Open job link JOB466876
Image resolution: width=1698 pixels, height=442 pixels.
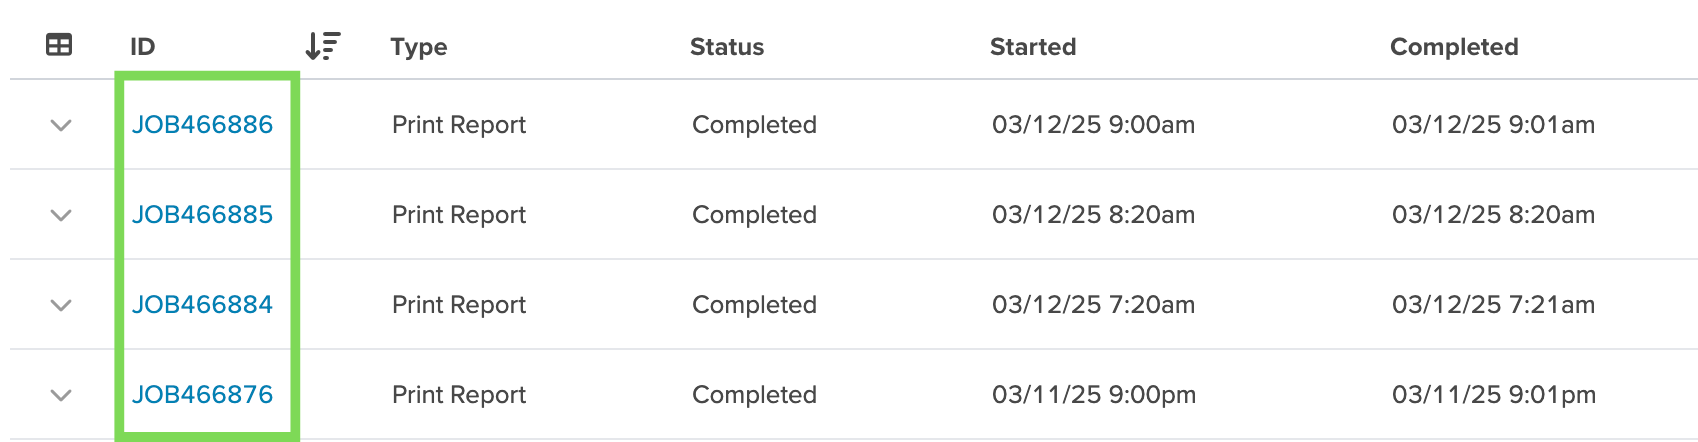pyautogui.click(x=203, y=395)
